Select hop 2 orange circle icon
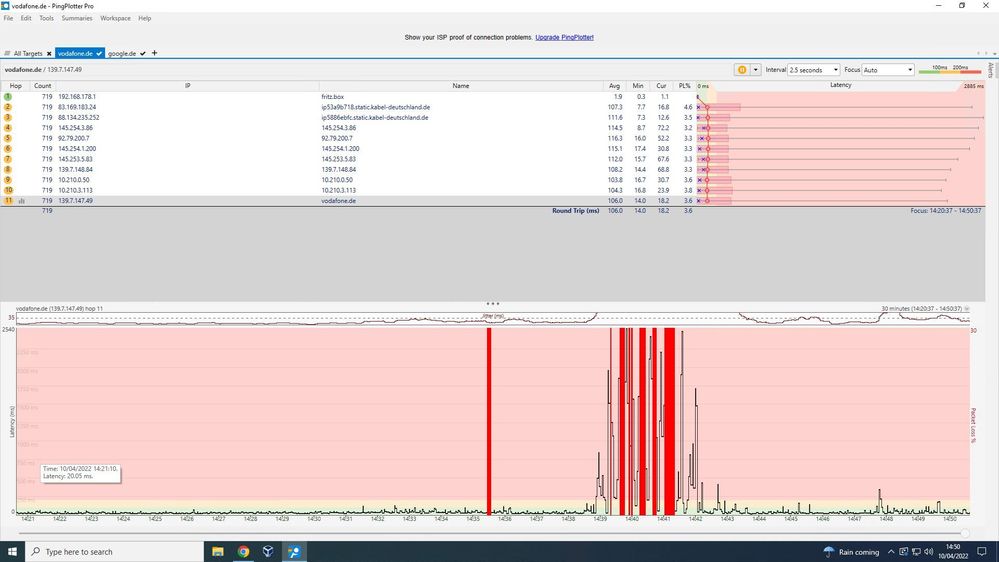Image resolution: width=999 pixels, height=562 pixels. click(x=8, y=107)
